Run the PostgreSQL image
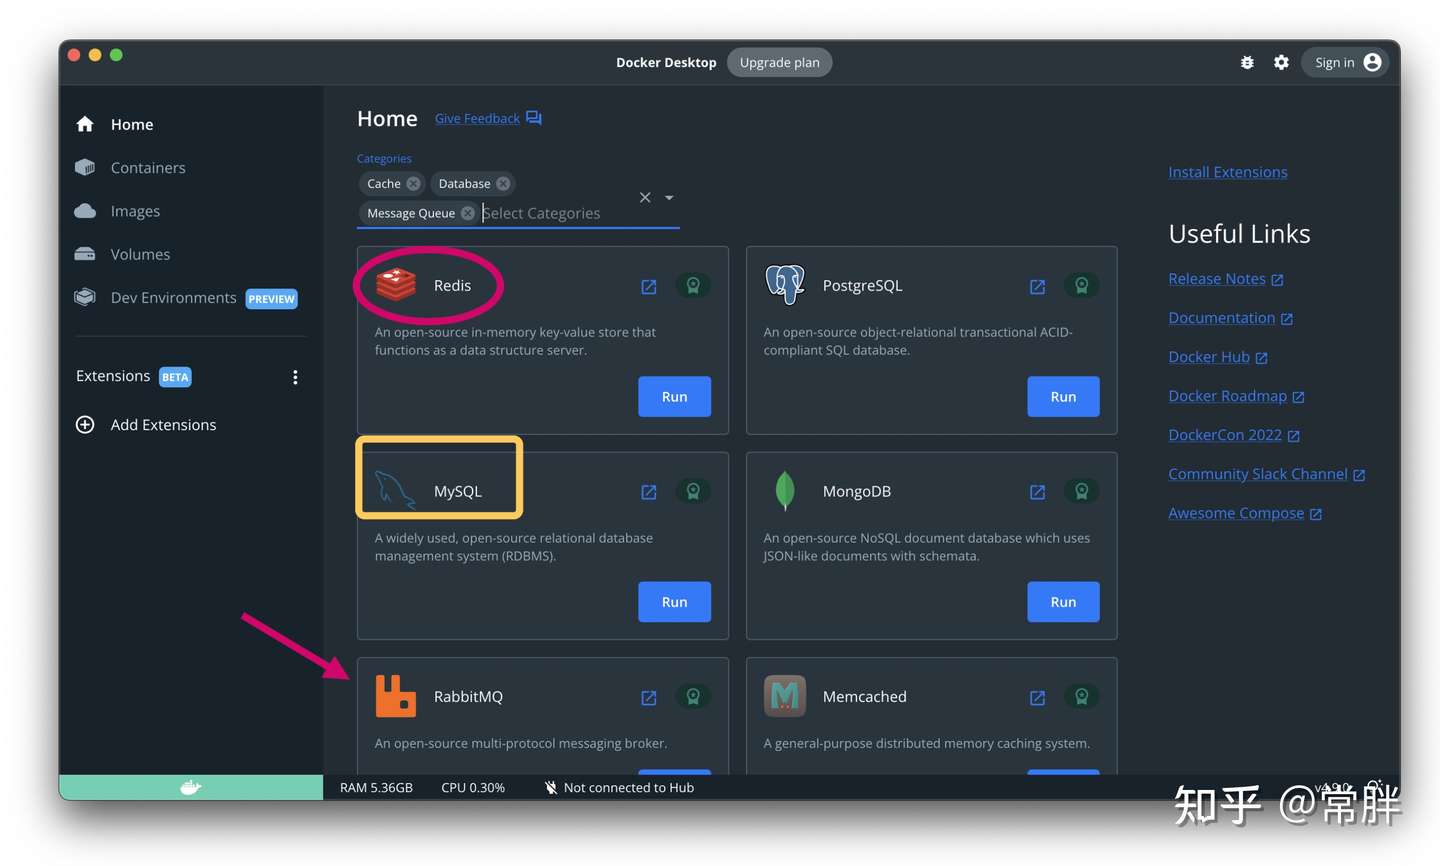The image size is (1440, 866). 1064,397
